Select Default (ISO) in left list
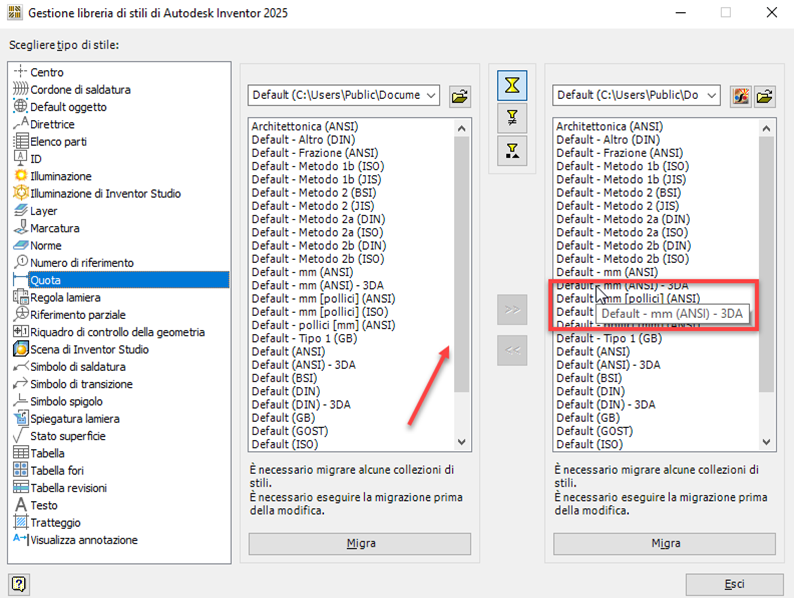794x598 pixels. tap(285, 444)
